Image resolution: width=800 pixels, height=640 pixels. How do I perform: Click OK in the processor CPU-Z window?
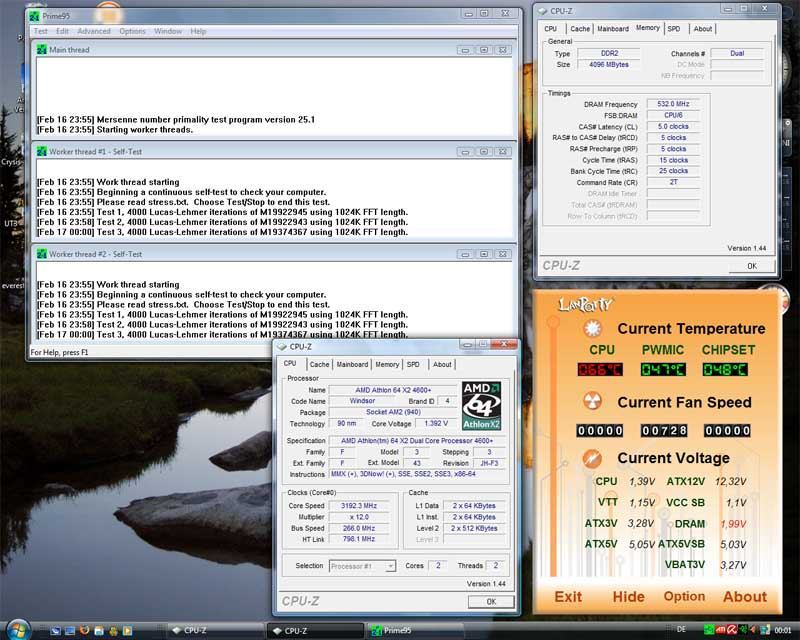(491, 602)
